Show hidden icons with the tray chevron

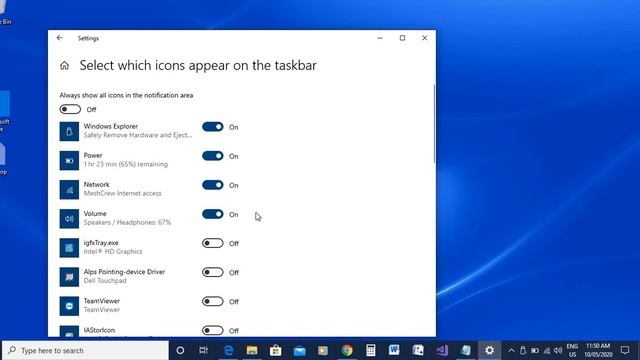tap(511, 351)
